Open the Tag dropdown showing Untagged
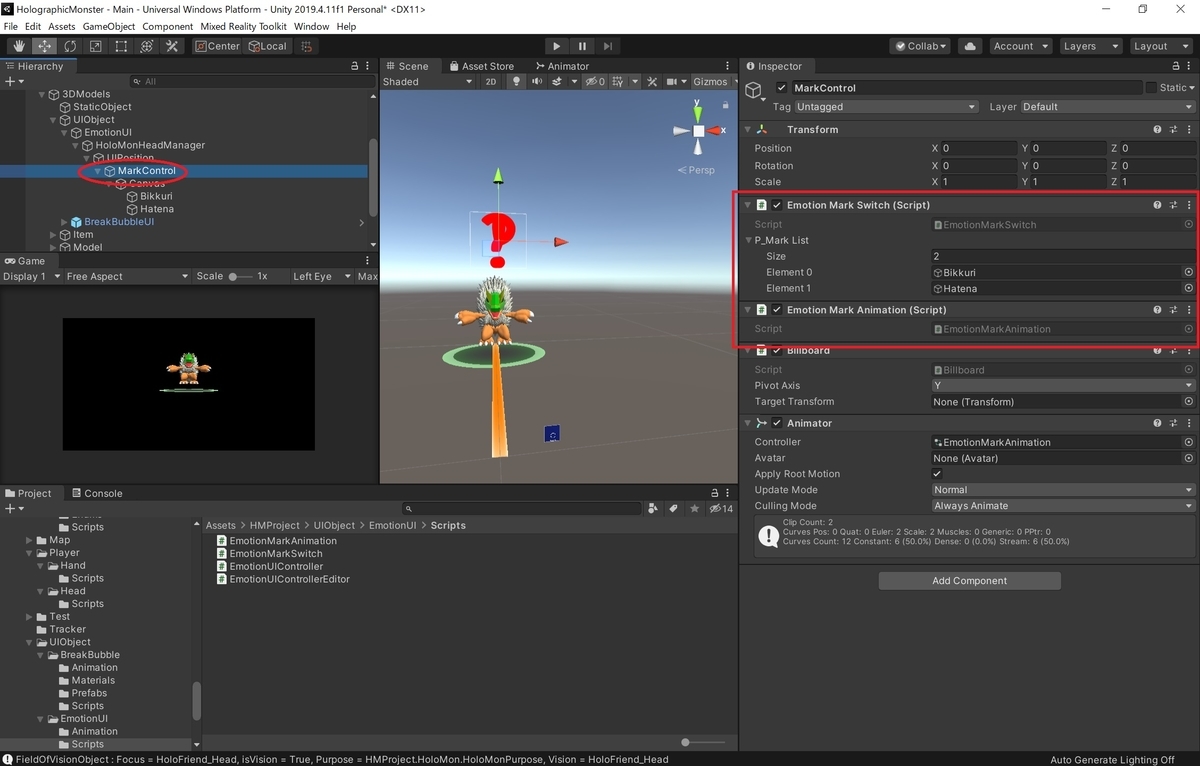 pos(887,107)
